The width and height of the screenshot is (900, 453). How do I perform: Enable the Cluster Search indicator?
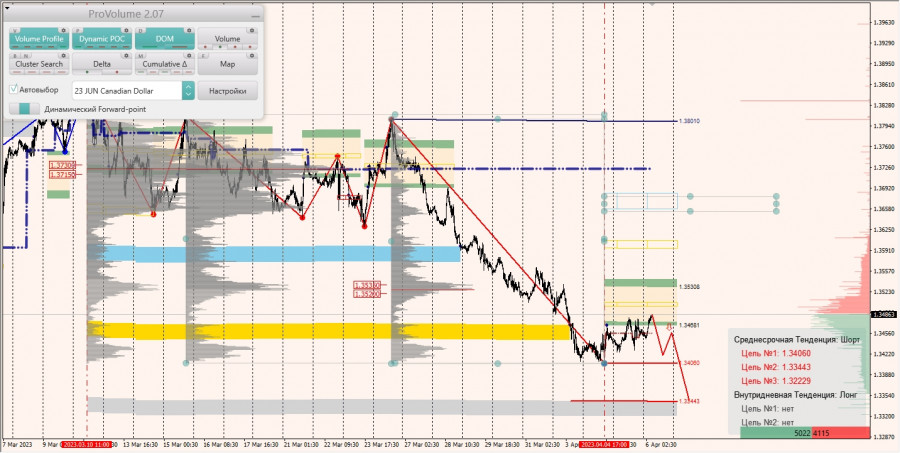click(39, 64)
